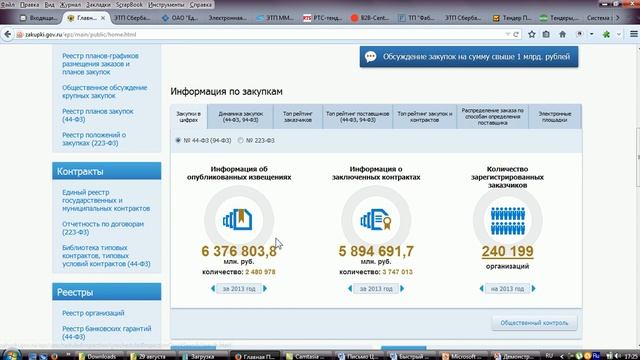Click chat bubble icon in discussion banner
This screenshot has width=640, height=360.
(x=371, y=57)
